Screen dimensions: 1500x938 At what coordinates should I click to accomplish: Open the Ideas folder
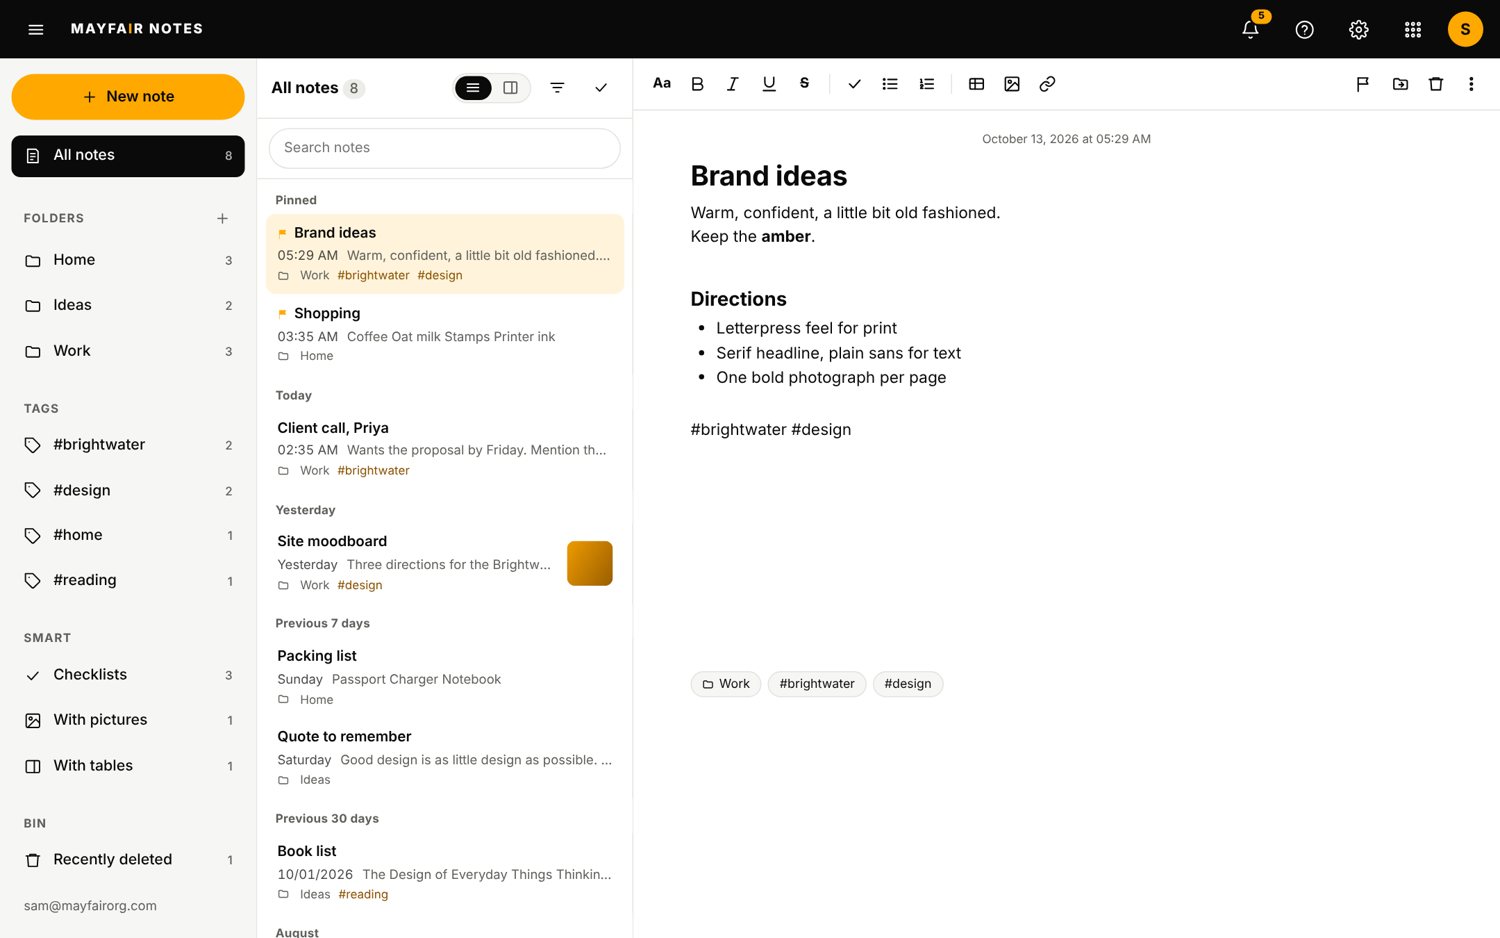128,305
